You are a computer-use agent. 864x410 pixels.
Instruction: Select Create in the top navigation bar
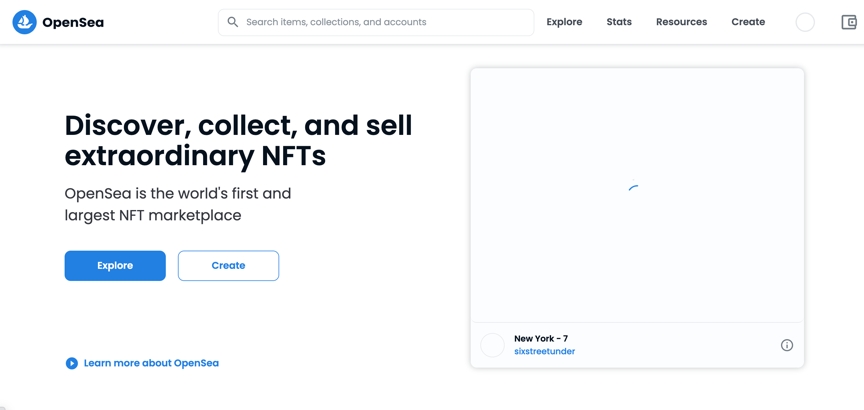coord(748,22)
